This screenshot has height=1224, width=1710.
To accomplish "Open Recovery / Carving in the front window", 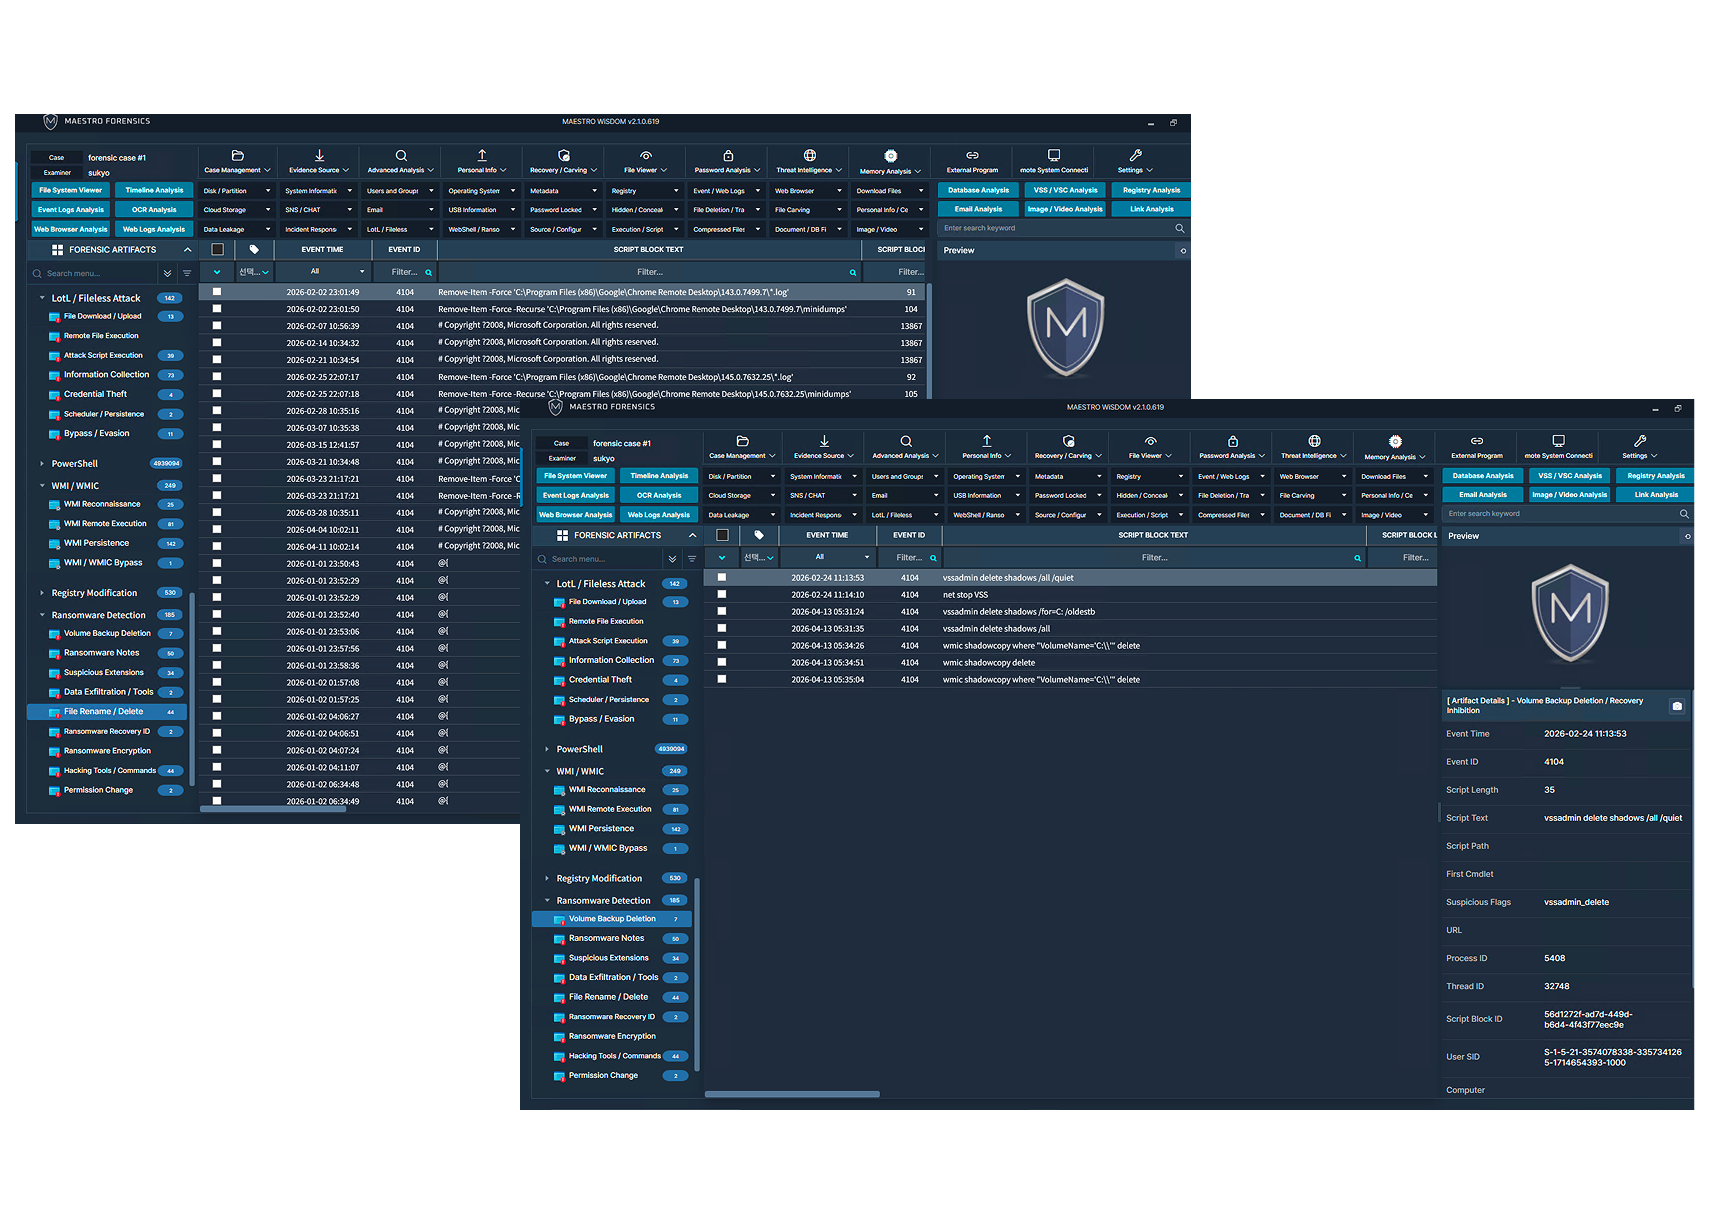I will 1068,447.
